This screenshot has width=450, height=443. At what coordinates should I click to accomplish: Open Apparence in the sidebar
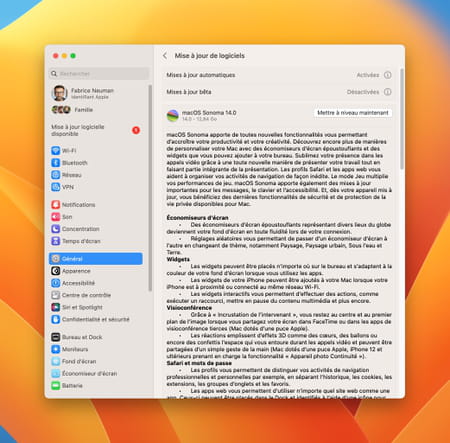tap(96, 271)
